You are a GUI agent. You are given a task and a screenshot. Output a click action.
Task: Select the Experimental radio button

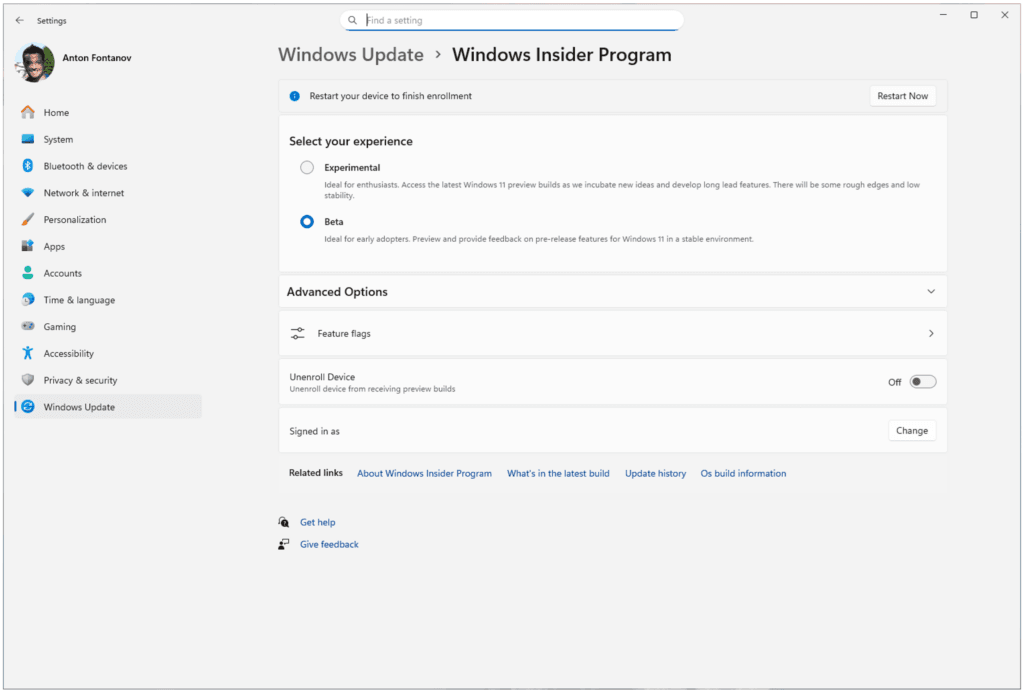coord(307,168)
